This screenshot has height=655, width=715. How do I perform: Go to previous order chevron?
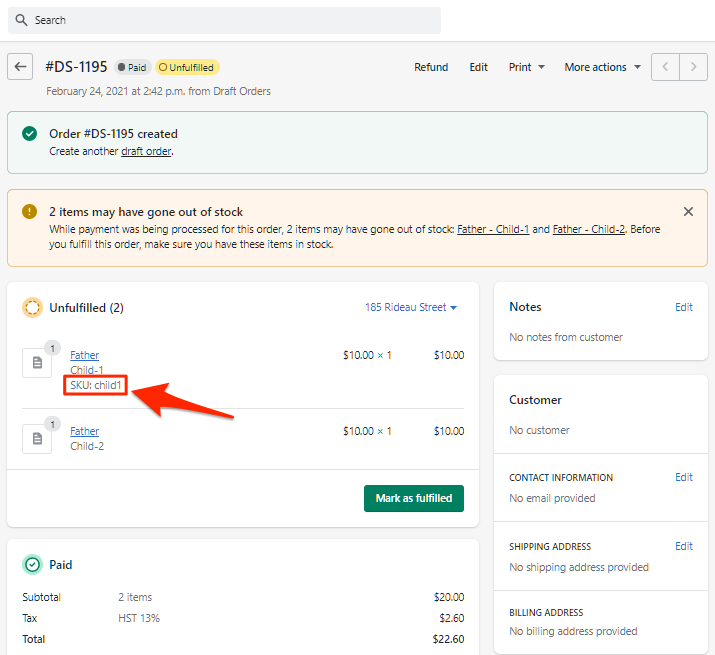665,67
